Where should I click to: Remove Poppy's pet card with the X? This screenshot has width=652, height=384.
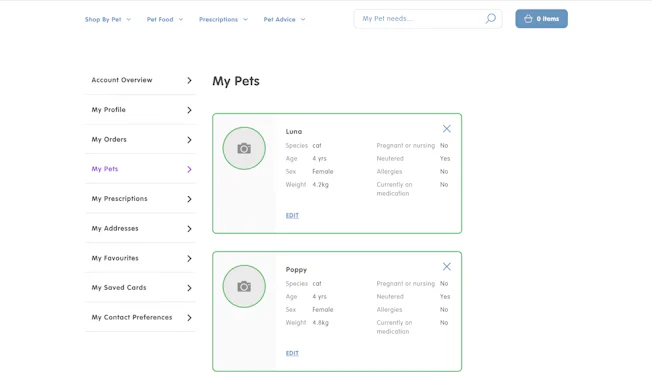tap(447, 267)
